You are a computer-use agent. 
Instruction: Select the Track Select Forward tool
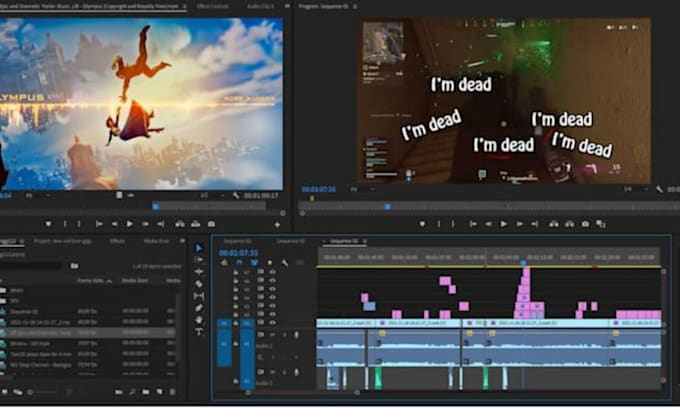click(199, 259)
